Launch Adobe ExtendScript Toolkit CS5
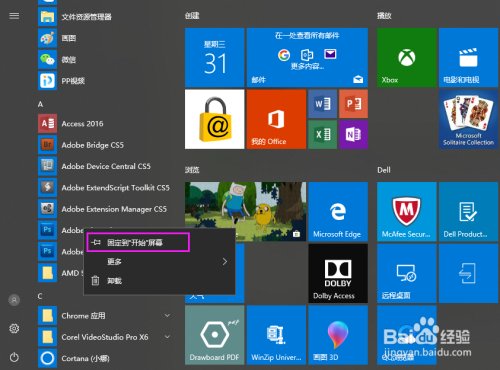 tap(105, 188)
